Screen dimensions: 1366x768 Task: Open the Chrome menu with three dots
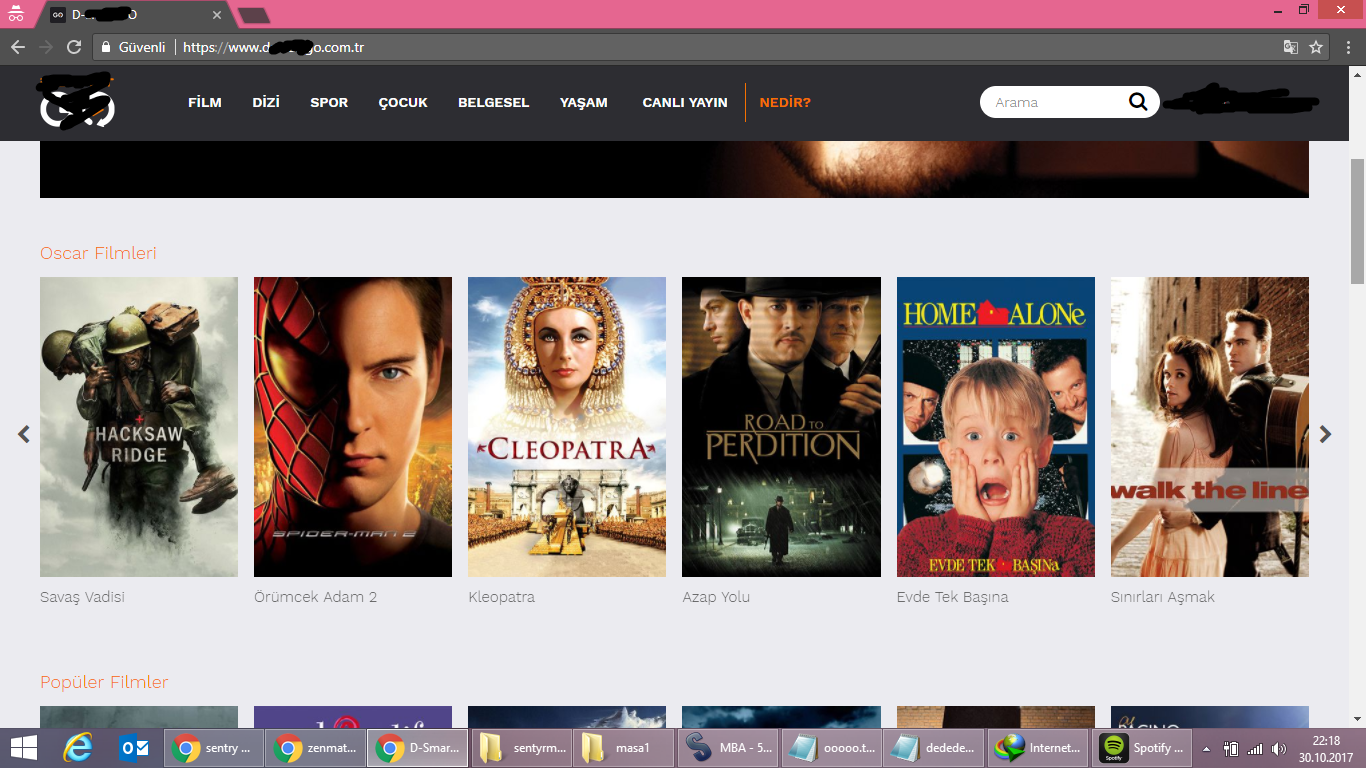[x=1346, y=47]
